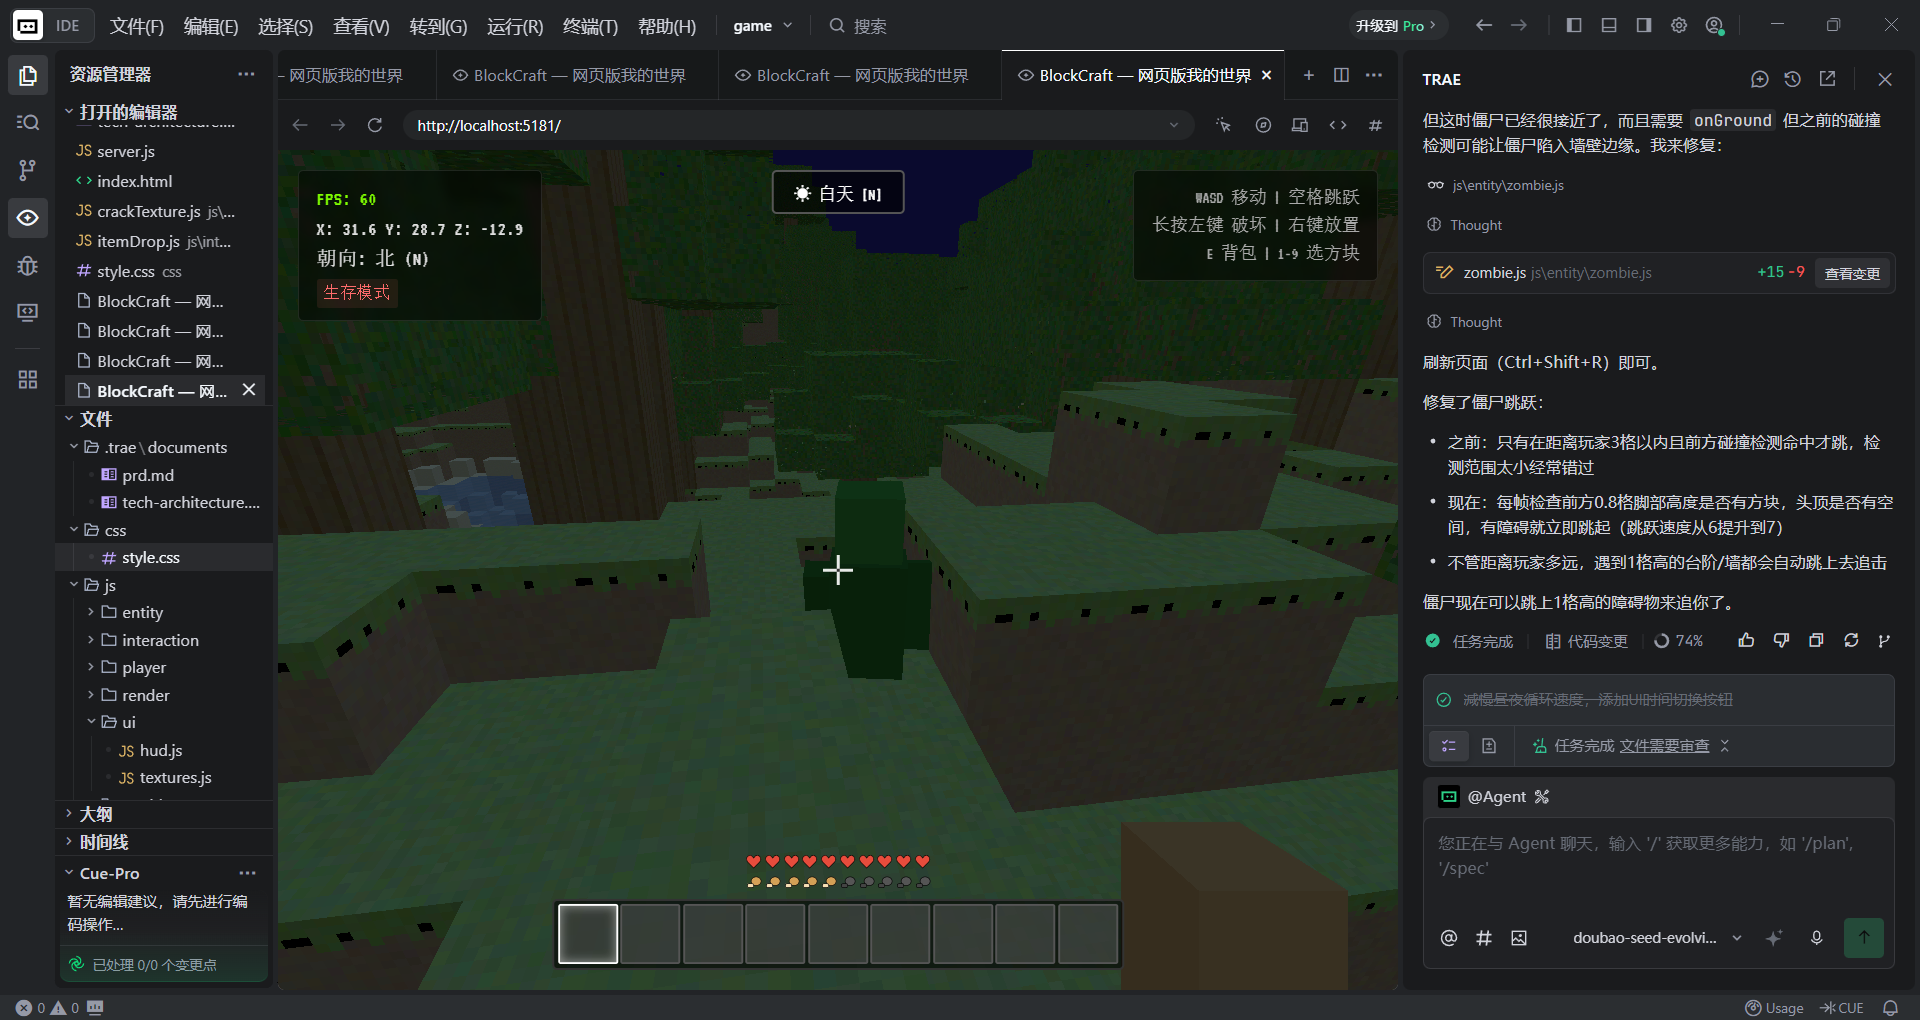Split the editor with the split icon
The height and width of the screenshot is (1020, 1920).
pos(1341,75)
